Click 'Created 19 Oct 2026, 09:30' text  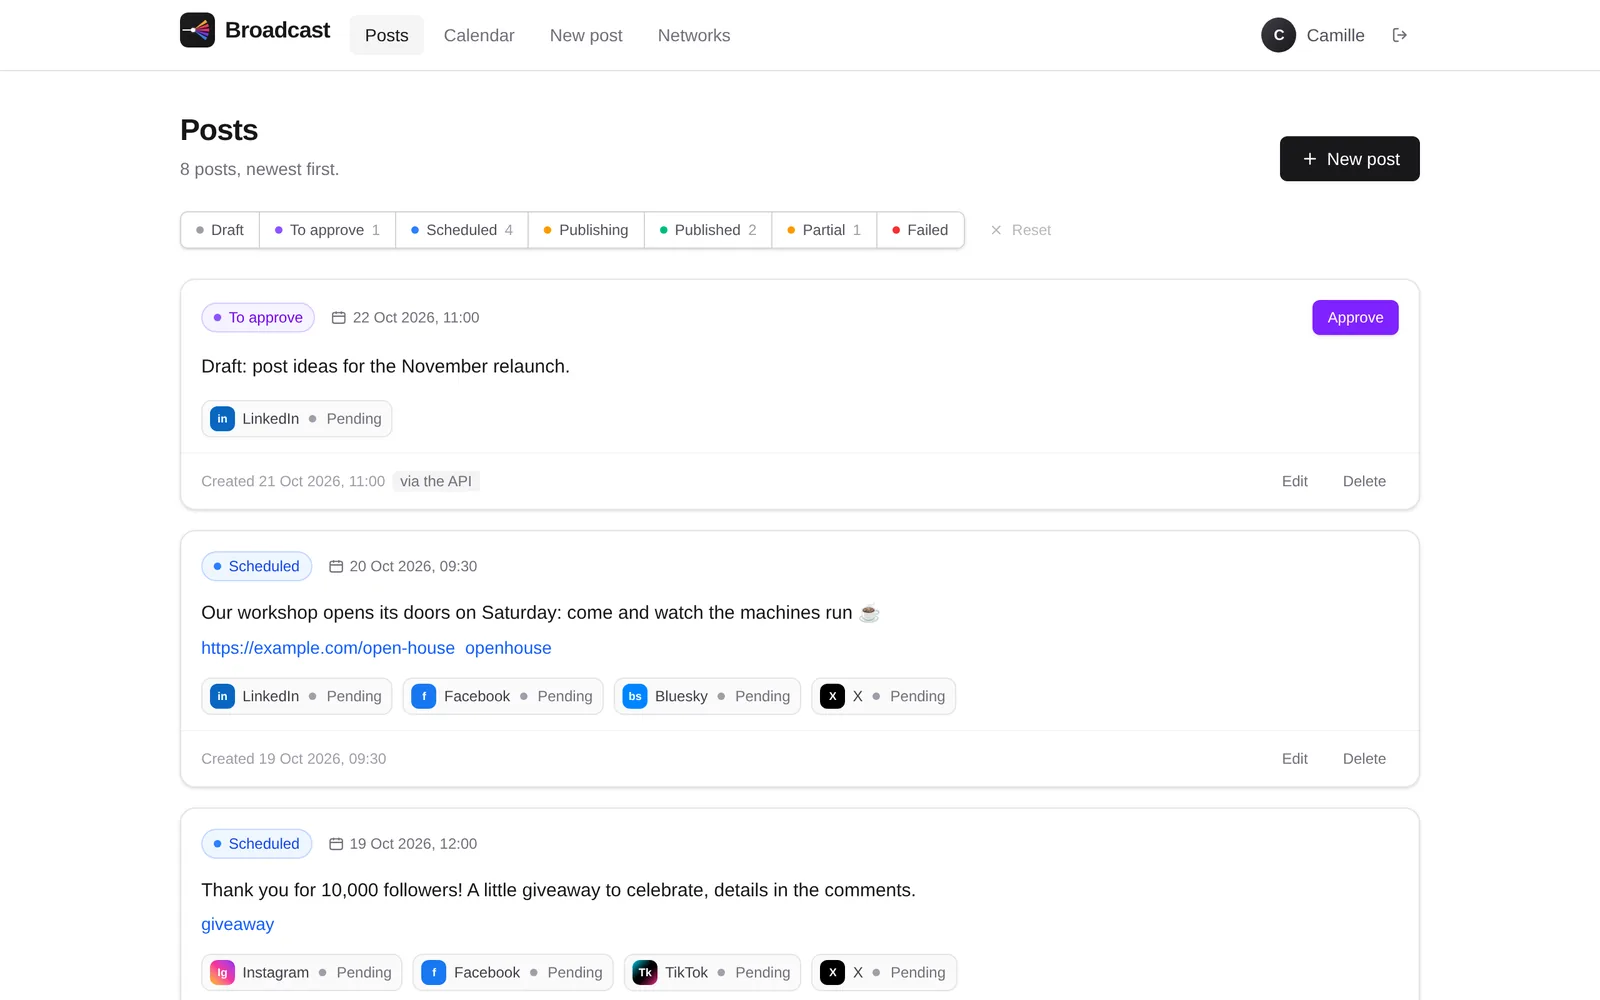[x=293, y=759]
